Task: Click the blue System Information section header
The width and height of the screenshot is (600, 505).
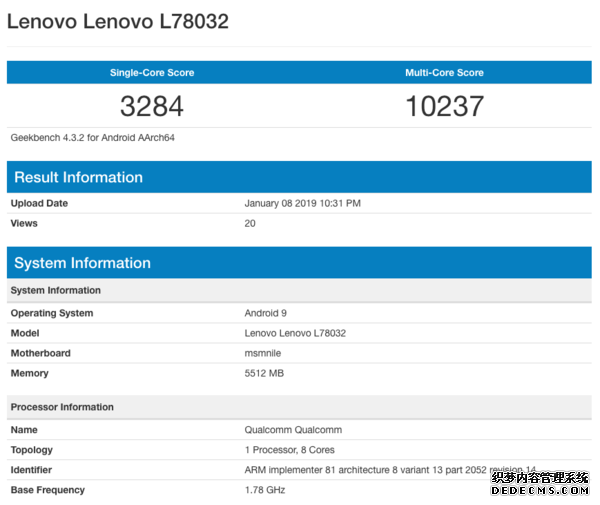Action: point(299,263)
